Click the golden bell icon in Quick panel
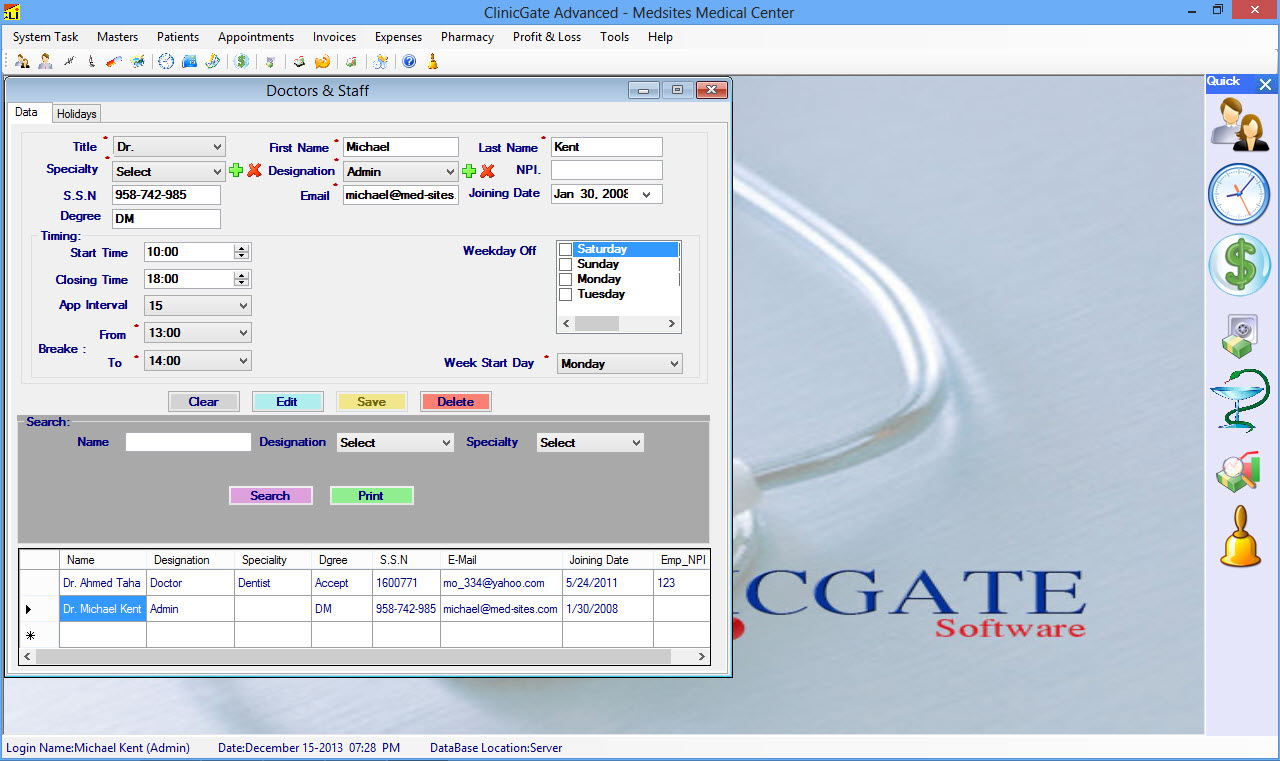This screenshot has height=761, width=1280. click(x=1239, y=537)
